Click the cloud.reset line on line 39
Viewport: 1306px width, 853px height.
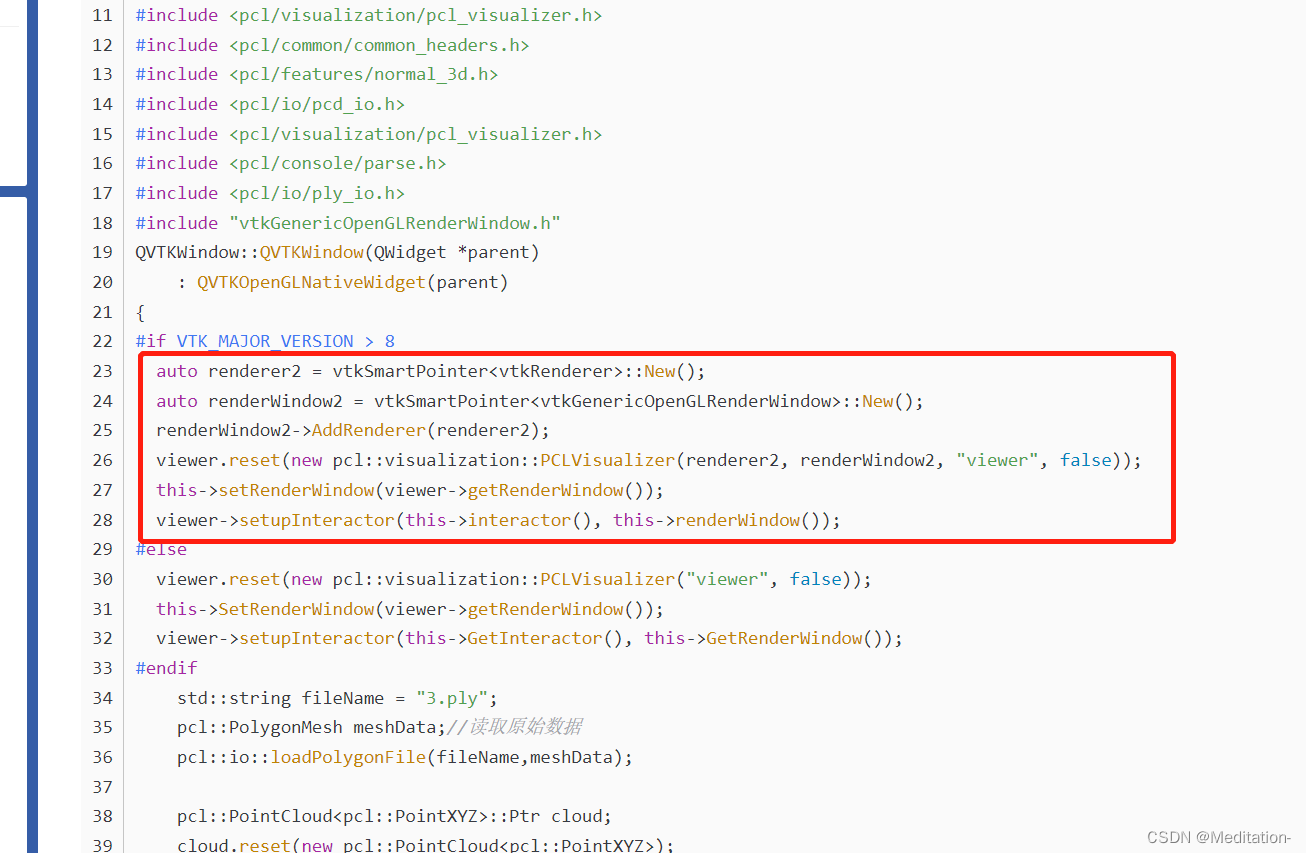426,845
